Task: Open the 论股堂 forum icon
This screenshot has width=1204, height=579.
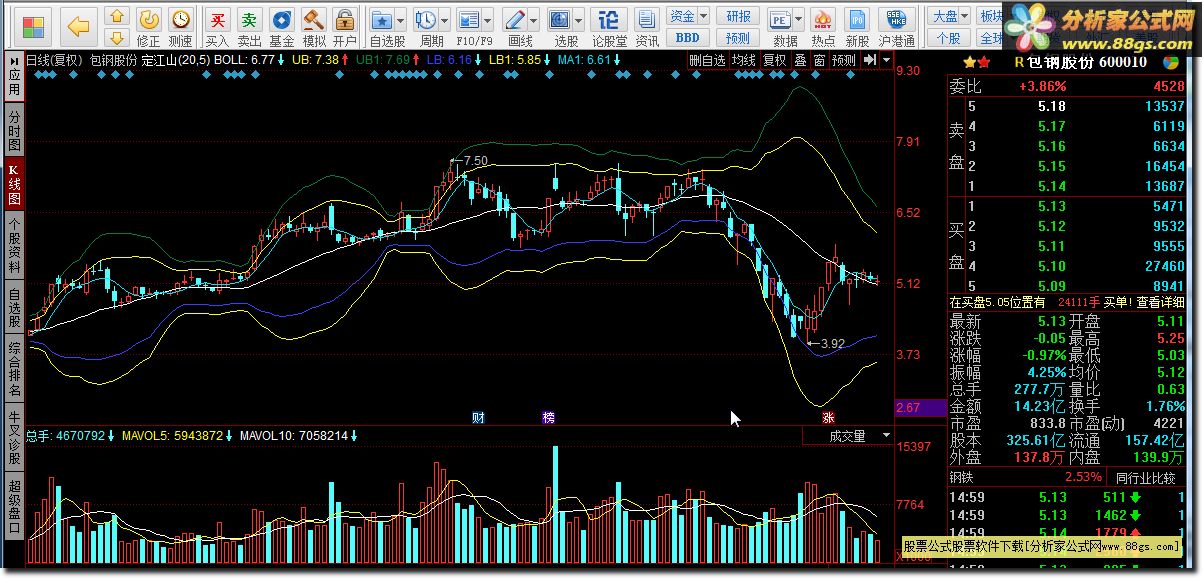Action: coord(609,27)
